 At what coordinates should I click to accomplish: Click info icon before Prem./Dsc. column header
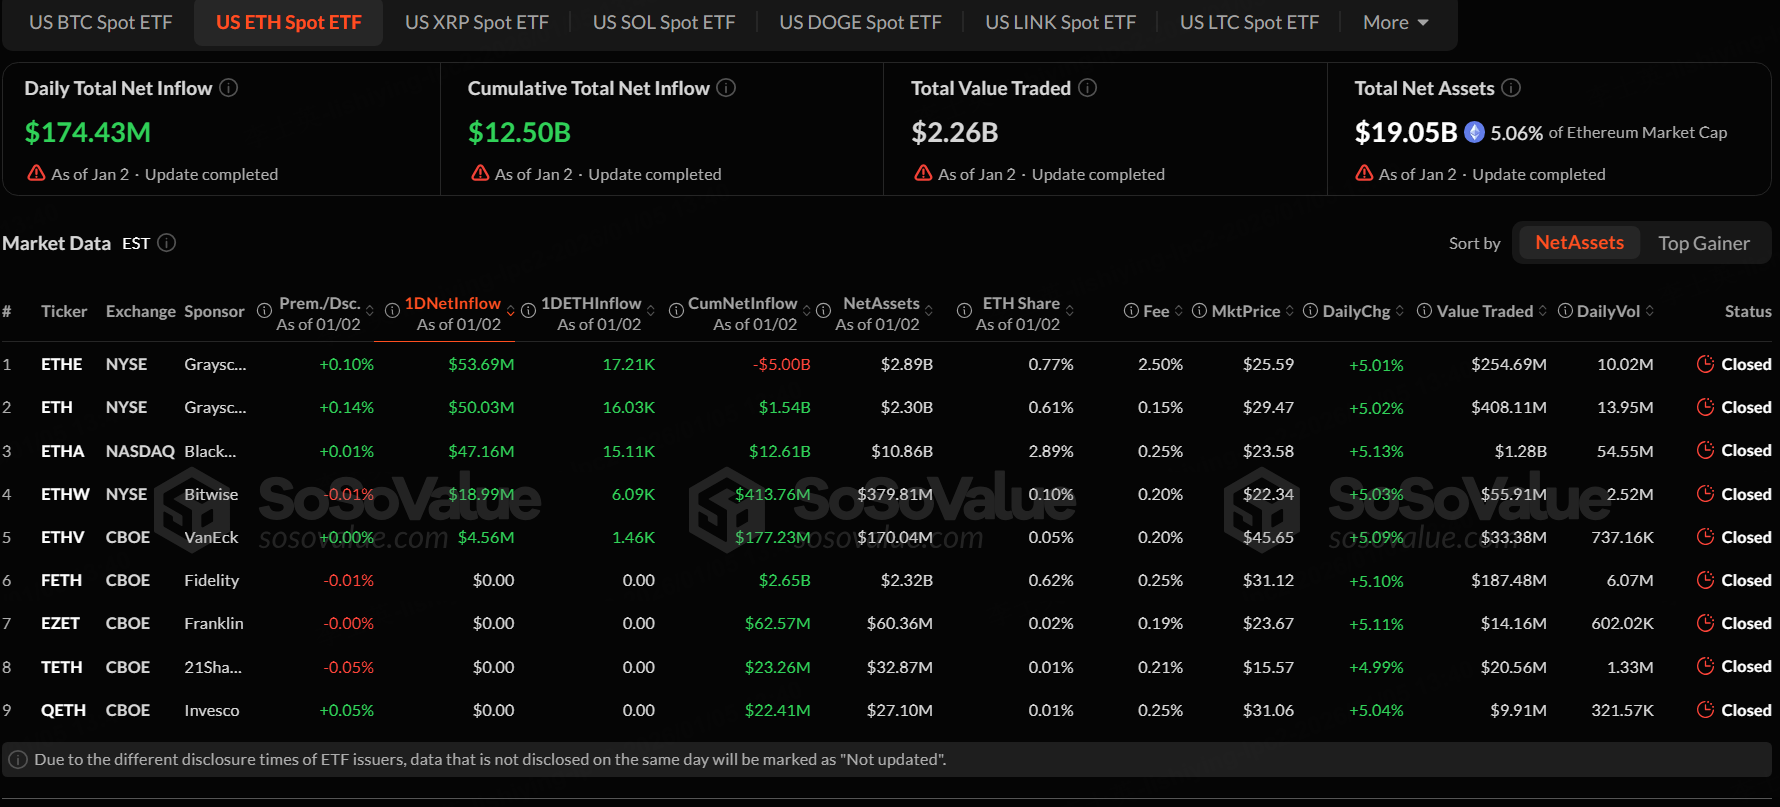click(264, 311)
